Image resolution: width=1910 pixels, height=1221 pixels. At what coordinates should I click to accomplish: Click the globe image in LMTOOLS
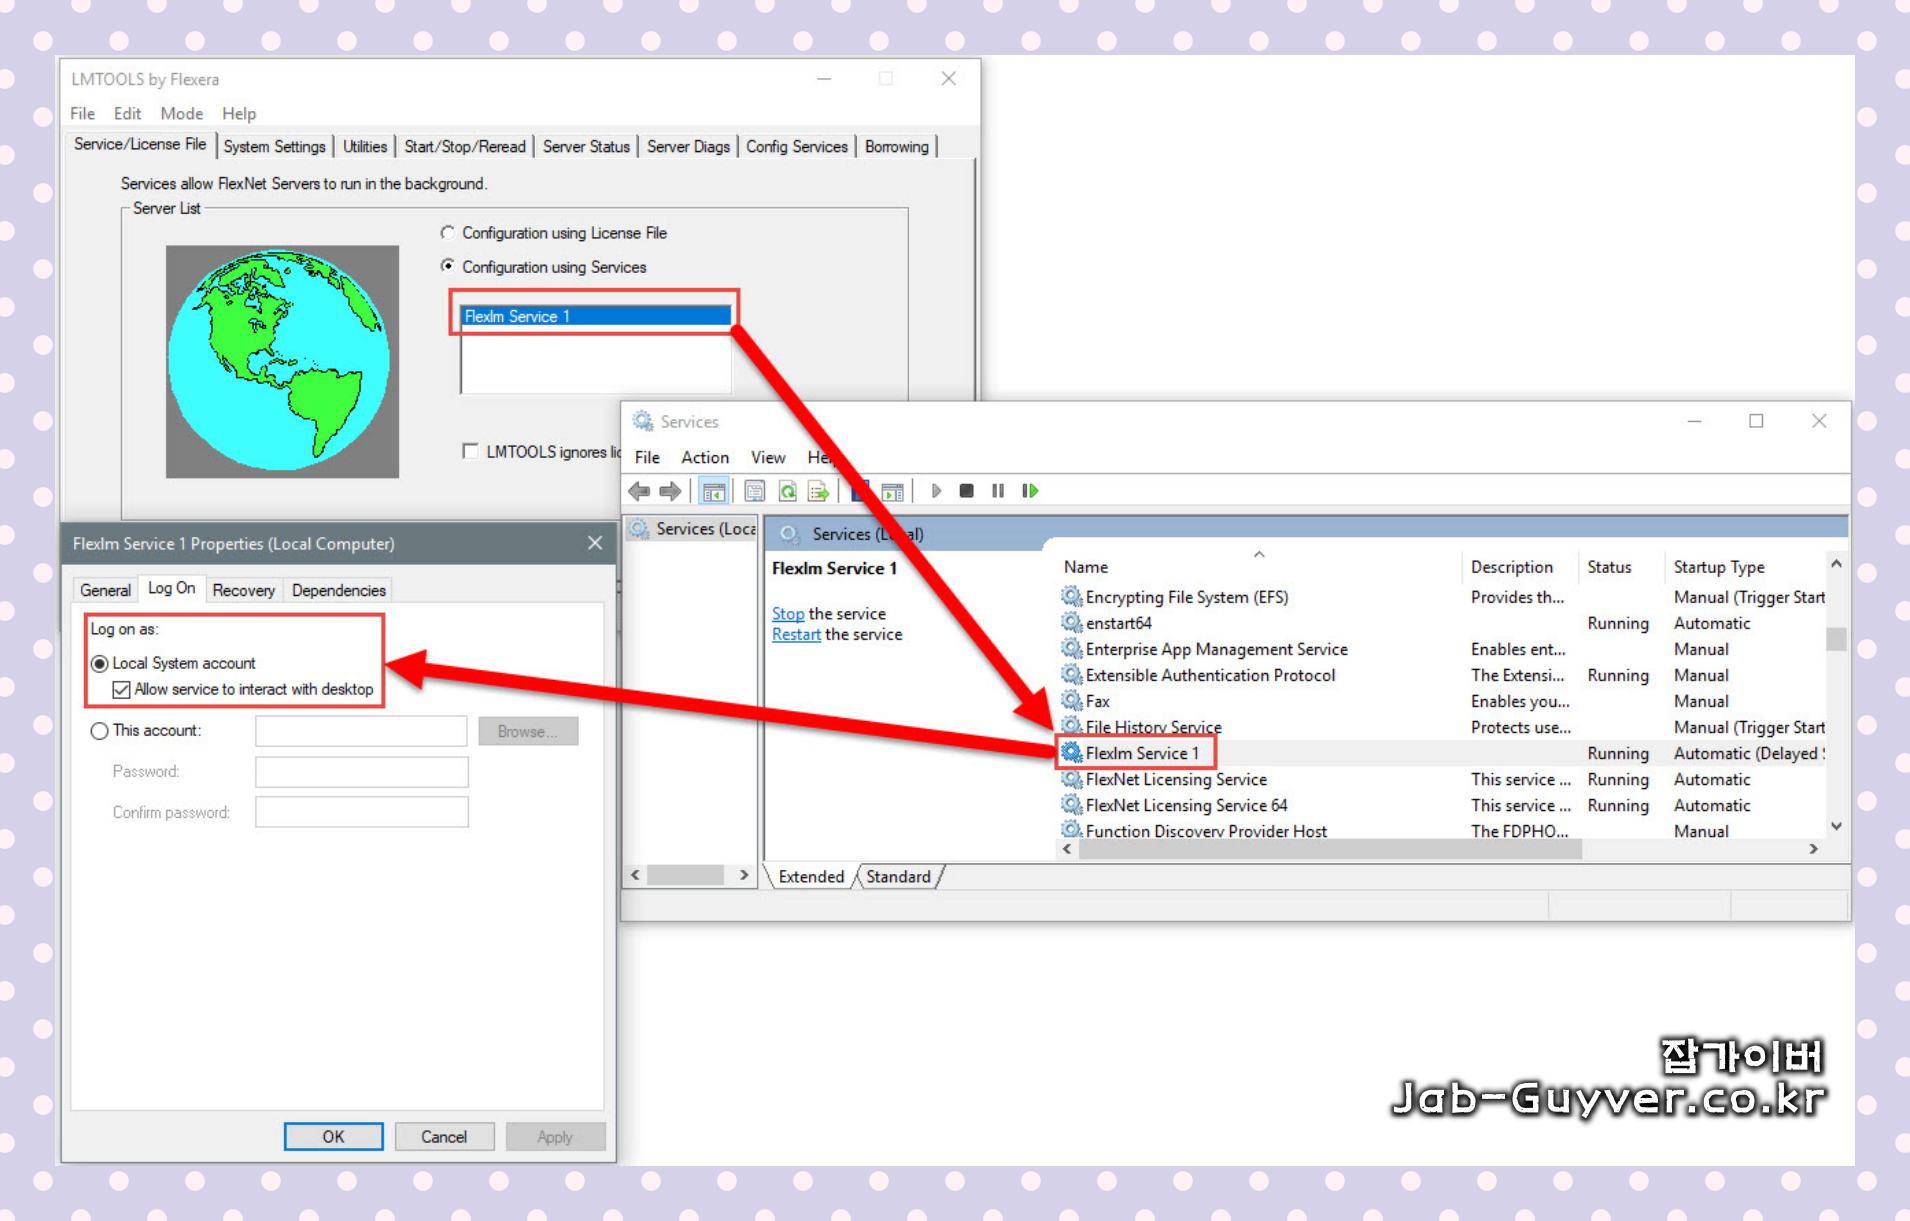click(282, 361)
